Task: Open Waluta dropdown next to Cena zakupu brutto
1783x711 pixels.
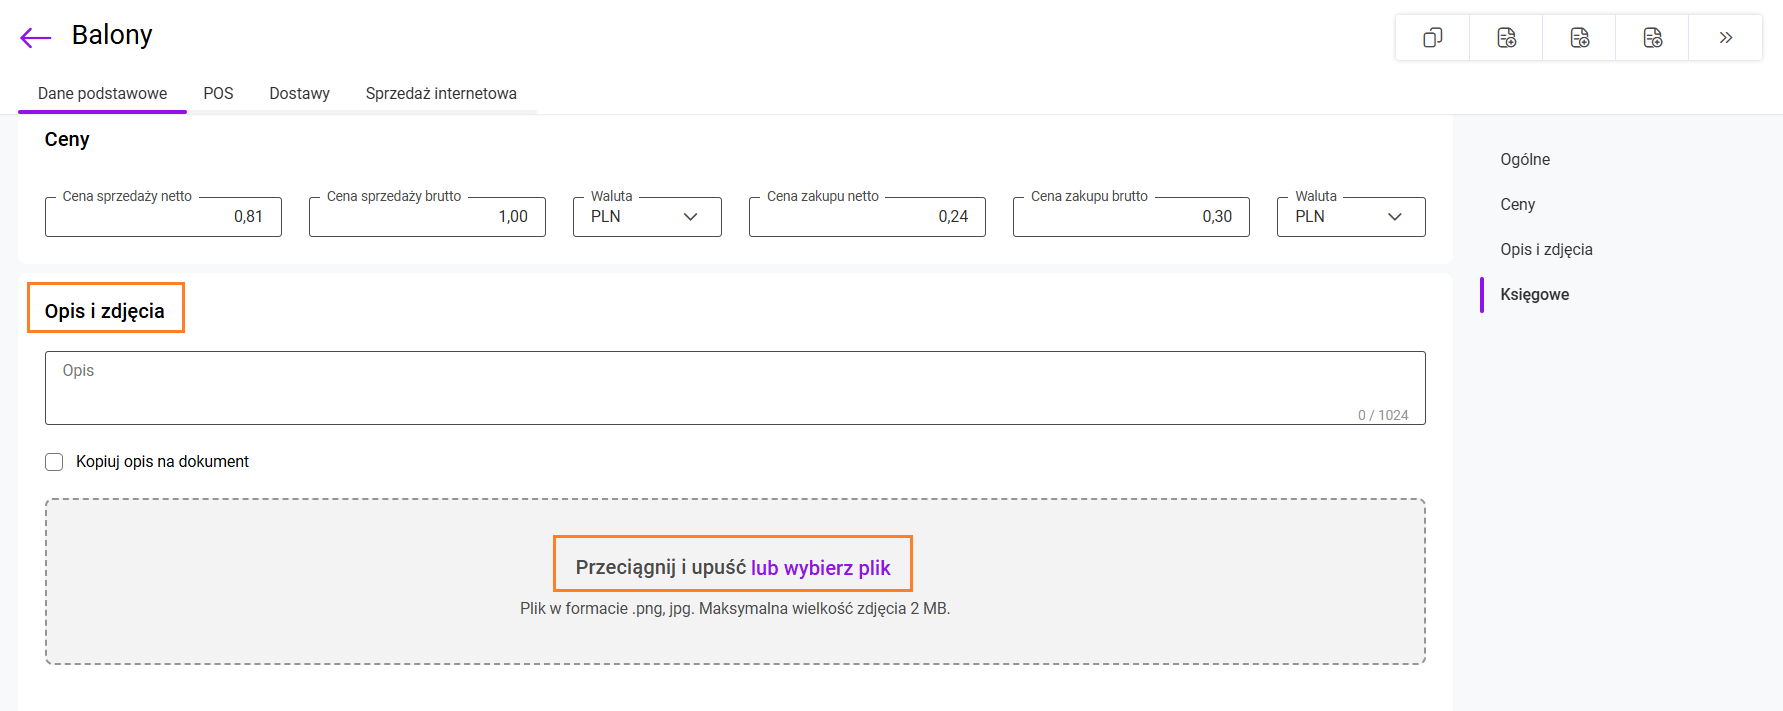Action: point(1350,217)
